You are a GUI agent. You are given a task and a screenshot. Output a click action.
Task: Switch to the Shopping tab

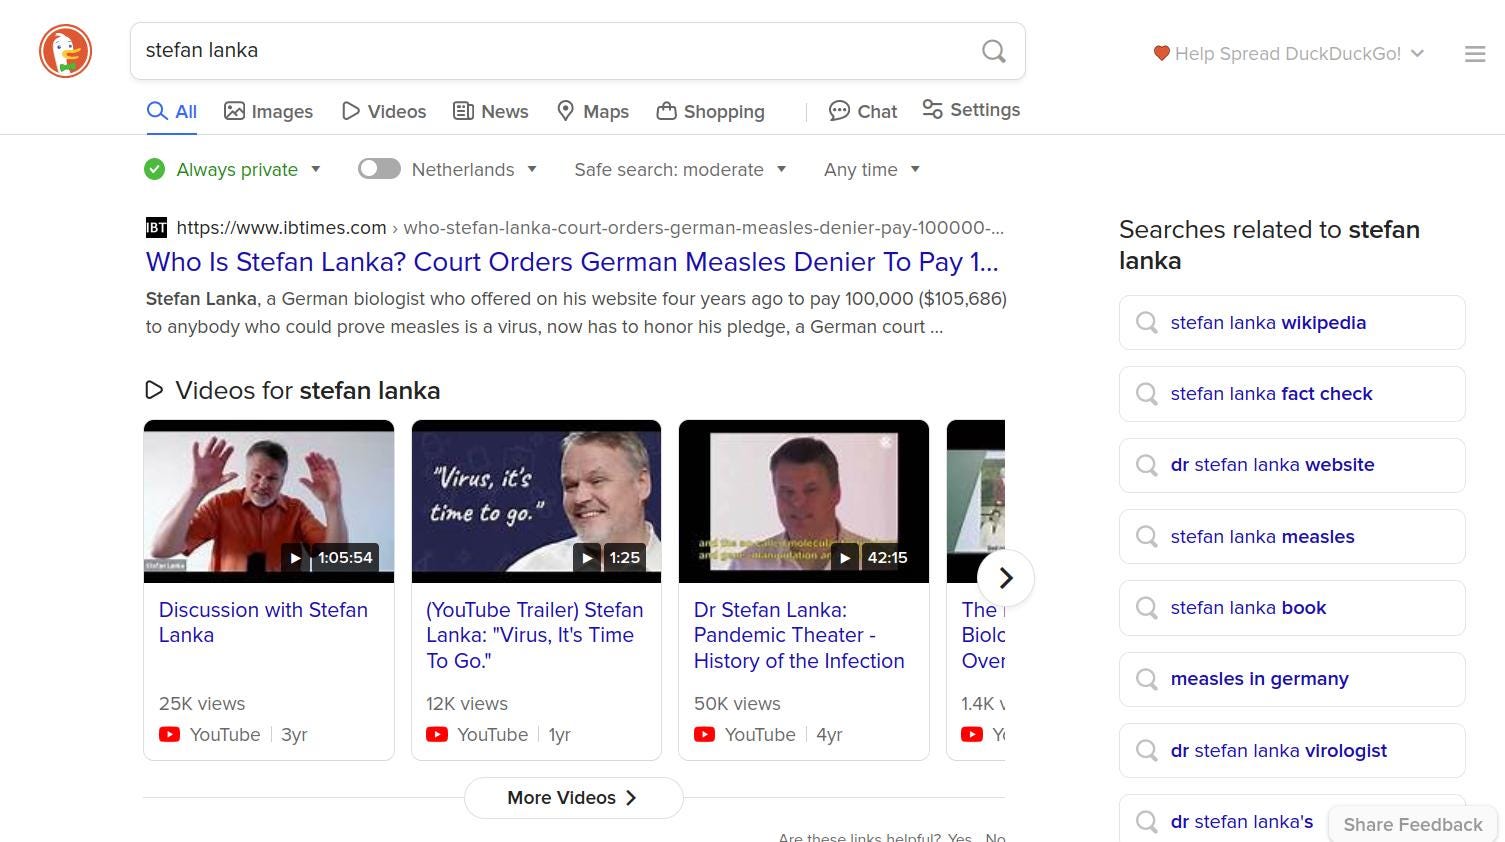coord(710,111)
